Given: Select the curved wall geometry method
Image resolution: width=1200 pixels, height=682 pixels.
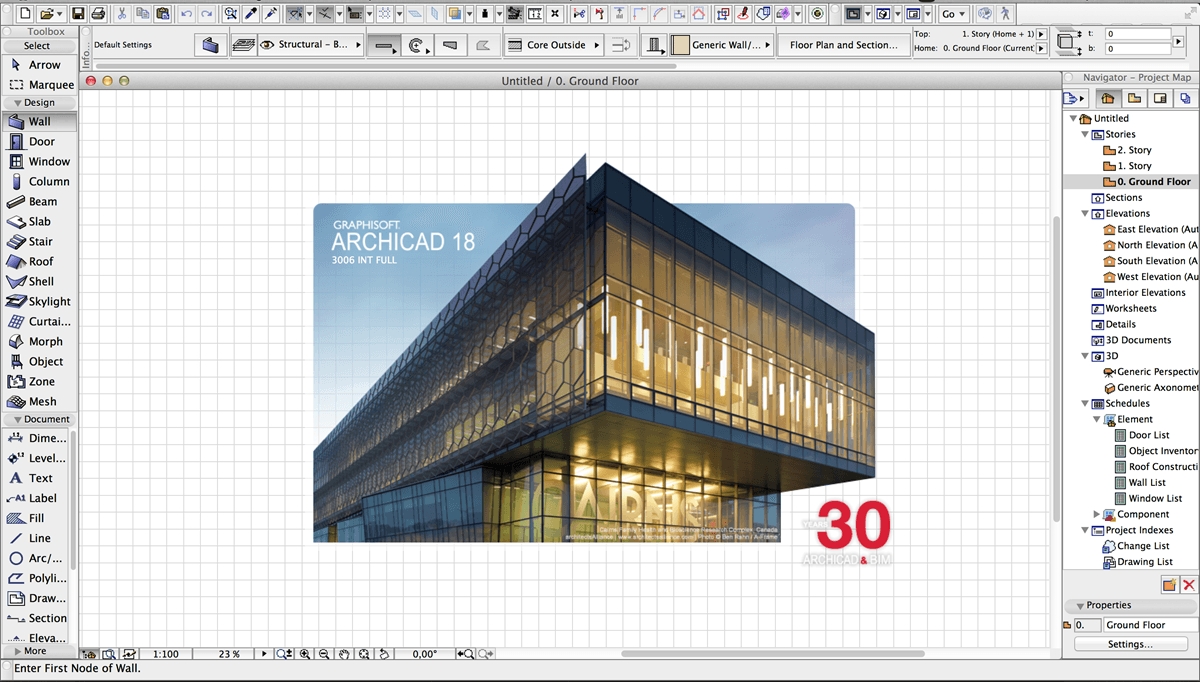Looking at the screenshot, I should tap(416, 45).
